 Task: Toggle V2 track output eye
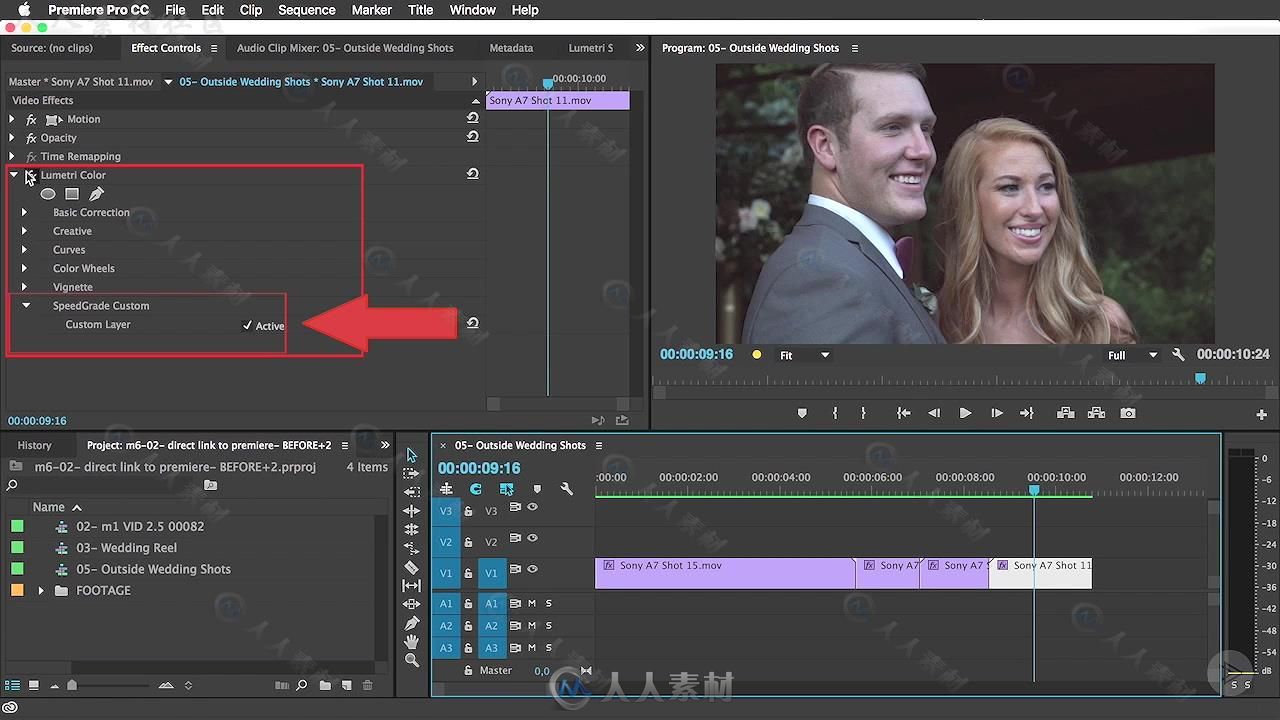532,538
